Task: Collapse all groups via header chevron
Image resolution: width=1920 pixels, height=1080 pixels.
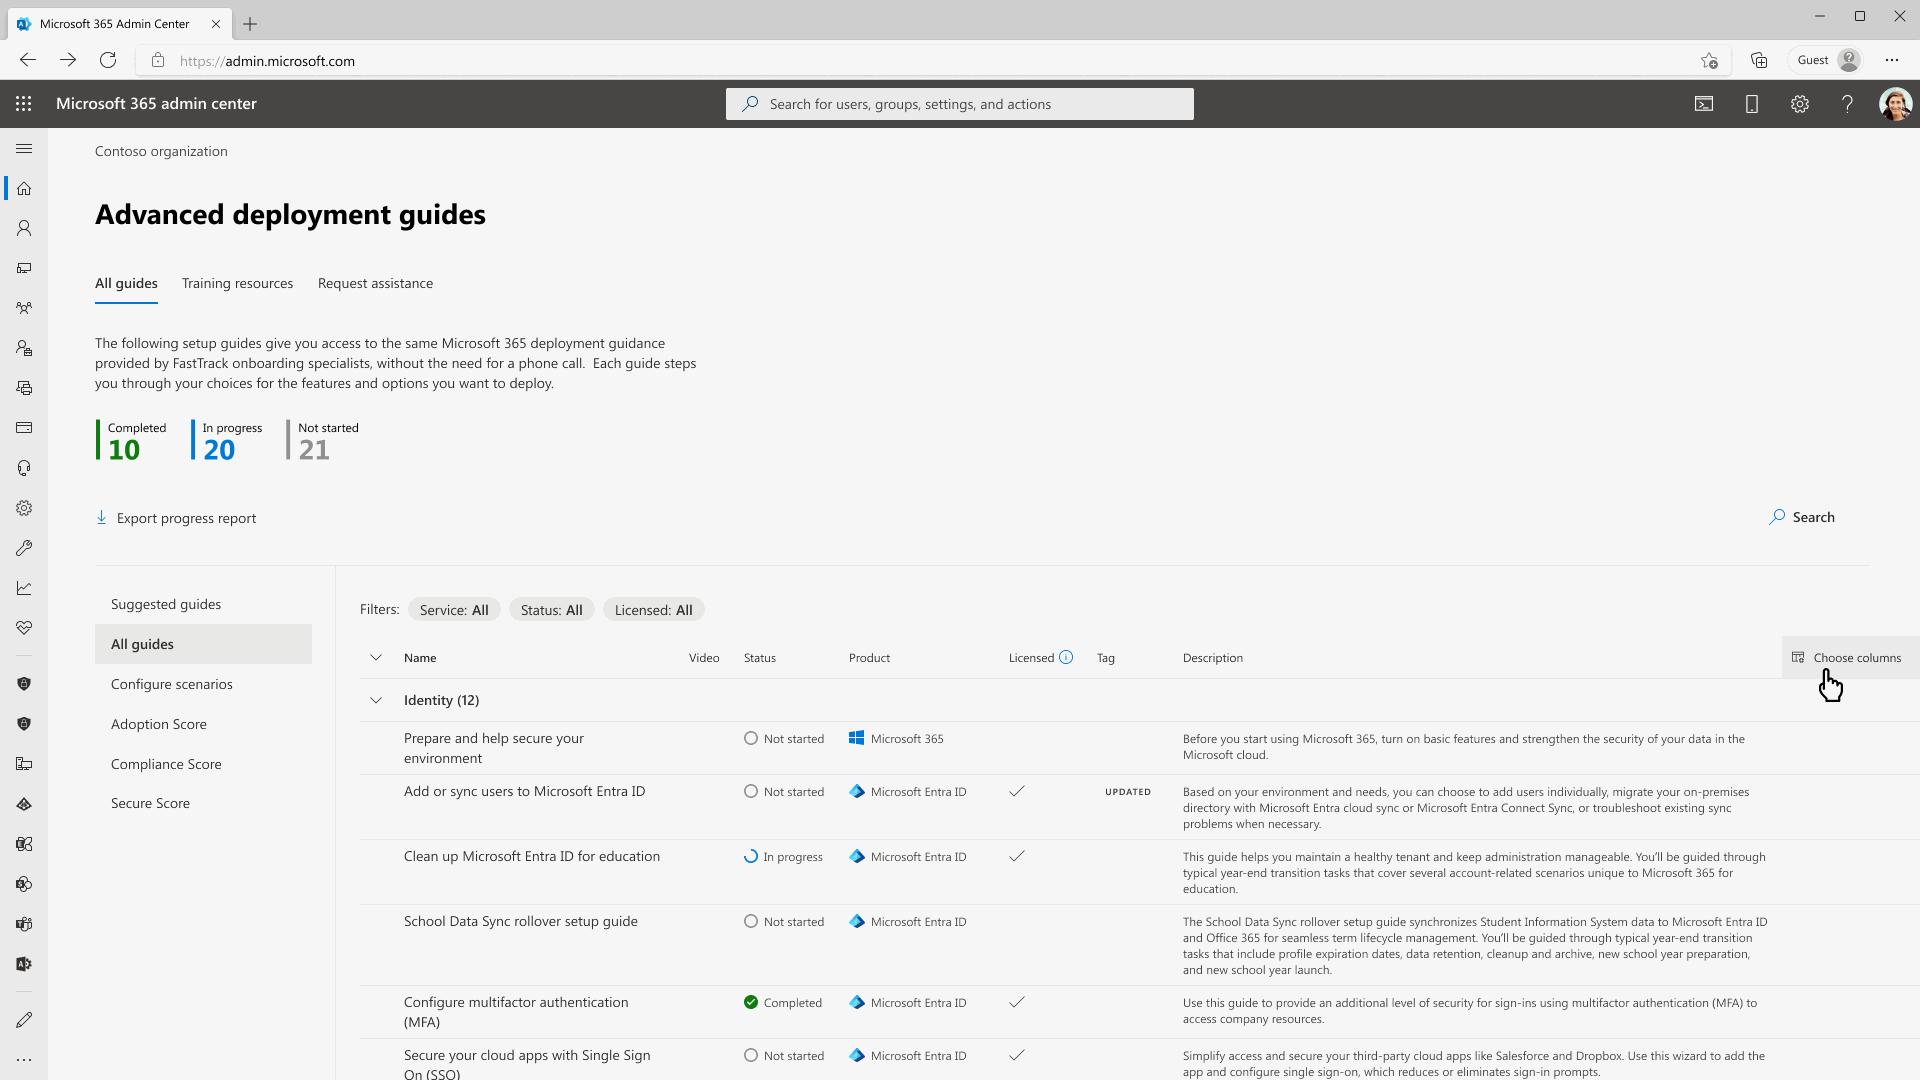Action: 376,658
